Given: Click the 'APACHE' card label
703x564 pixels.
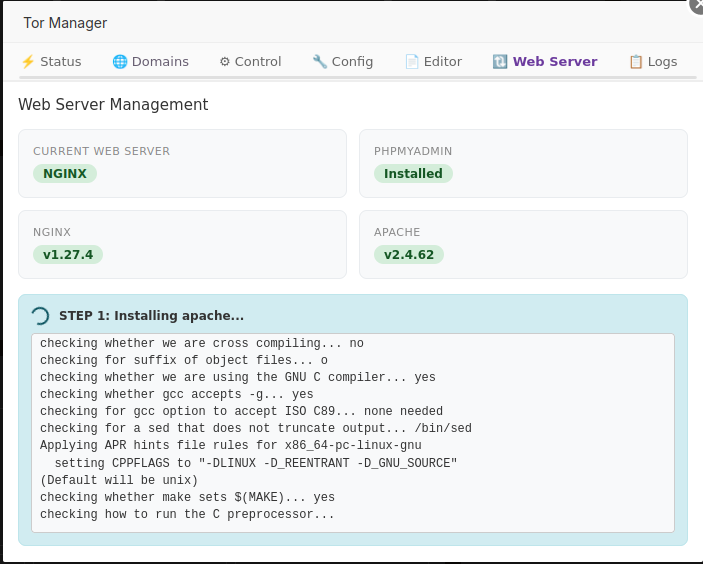Looking at the screenshot, I should tap(397, 232).
